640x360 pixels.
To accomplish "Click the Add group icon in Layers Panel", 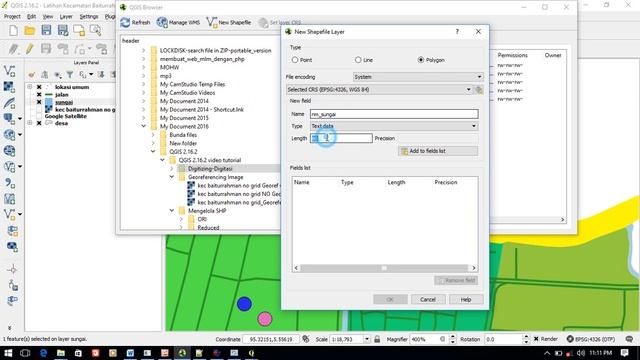I will pos(44,75).
